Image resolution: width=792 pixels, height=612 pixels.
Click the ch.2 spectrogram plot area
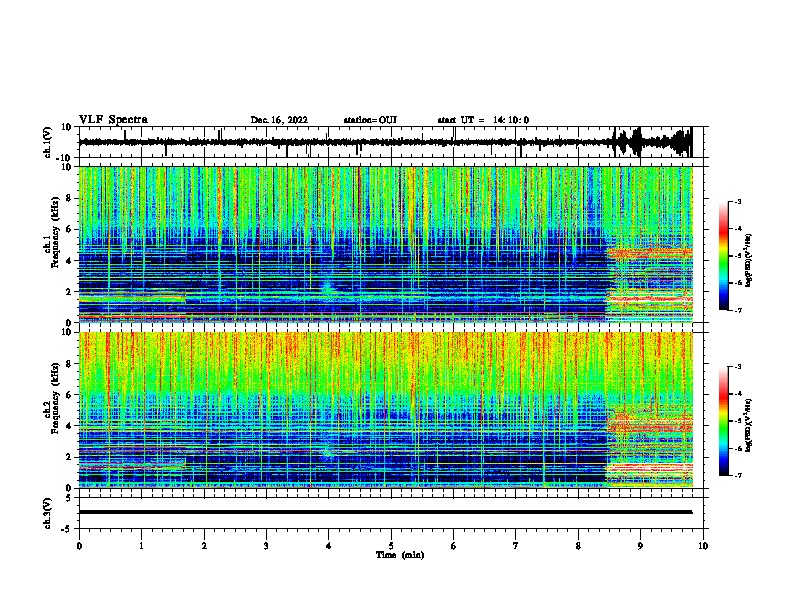click(386, 410)
